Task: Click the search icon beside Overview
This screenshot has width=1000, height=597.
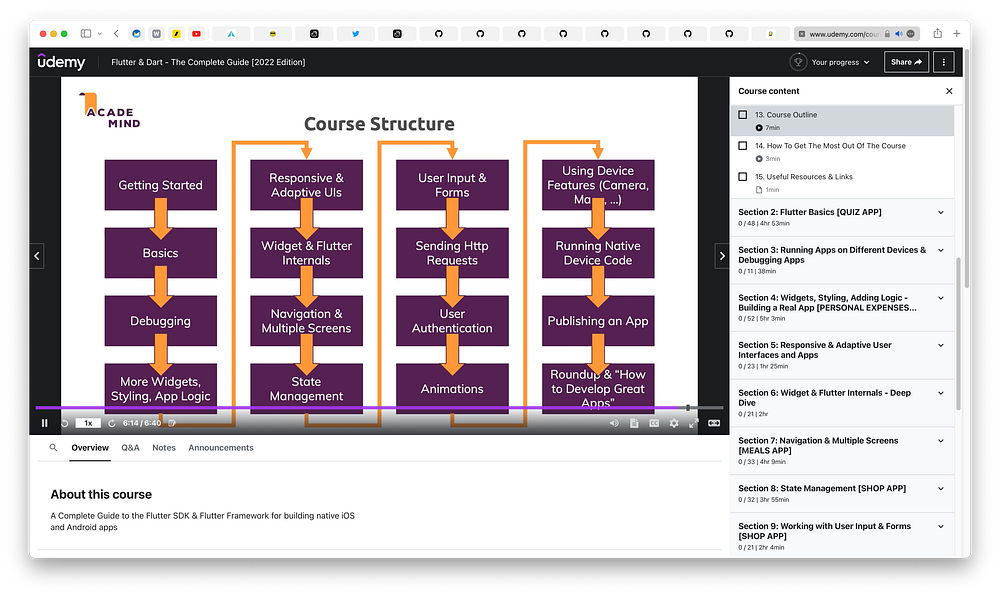Action: [54, 448]
